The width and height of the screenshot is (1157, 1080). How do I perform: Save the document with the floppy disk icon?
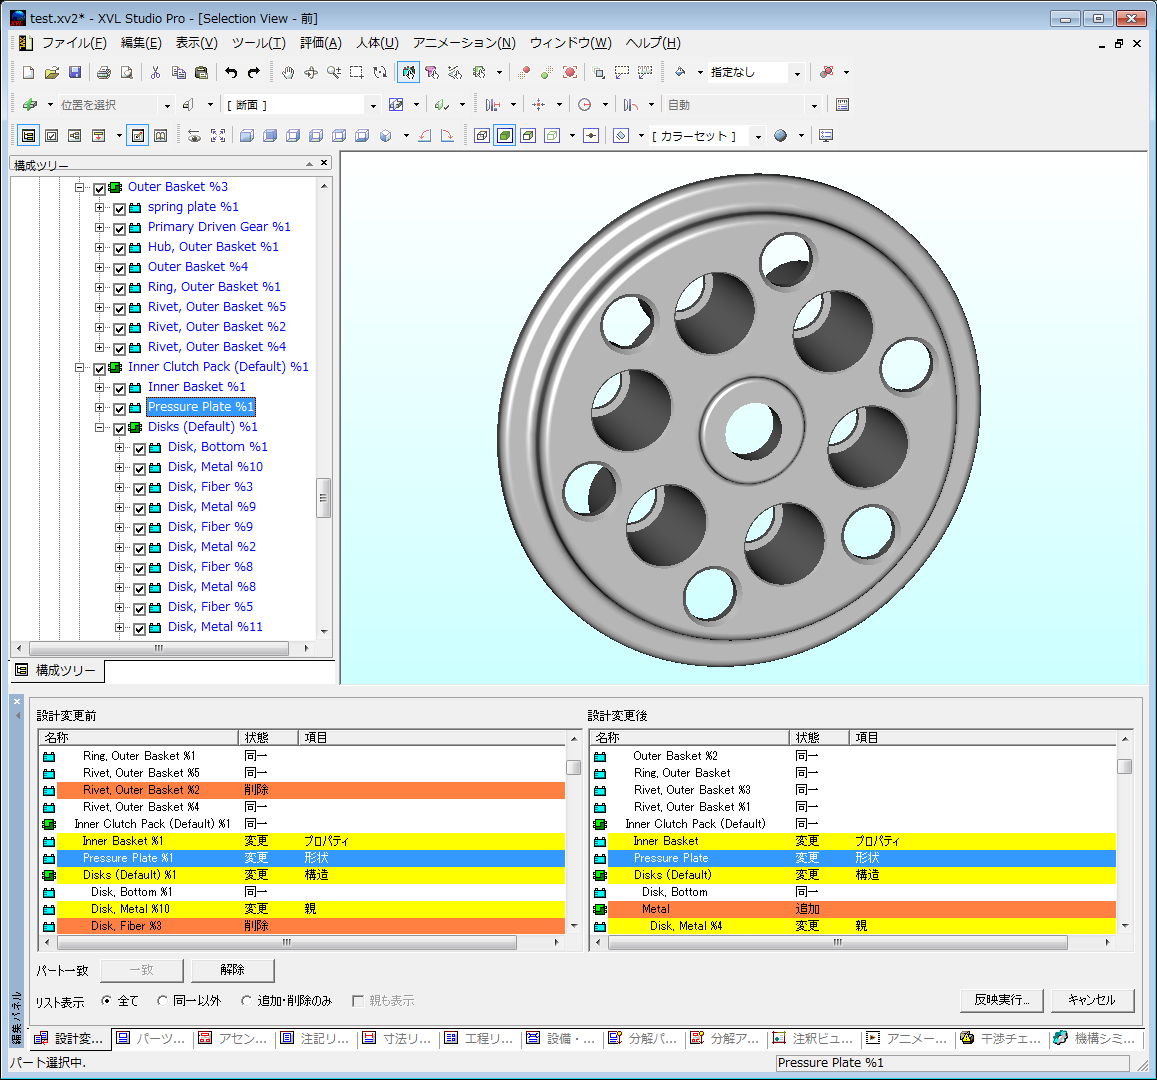75,72
